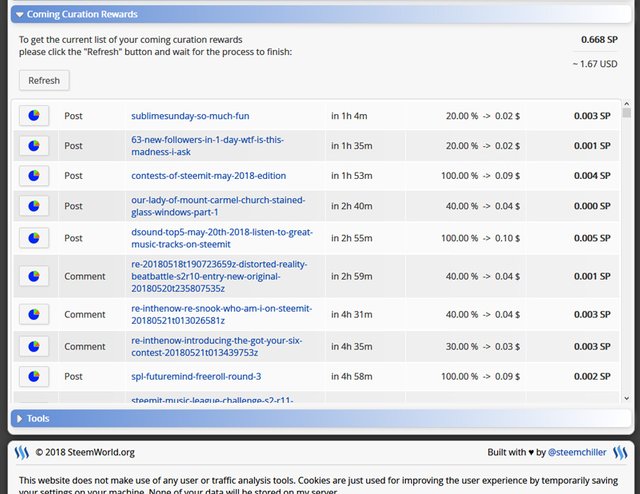Open pie chart for our-lady-of-mount-carmel row

(x=34, y=206)
